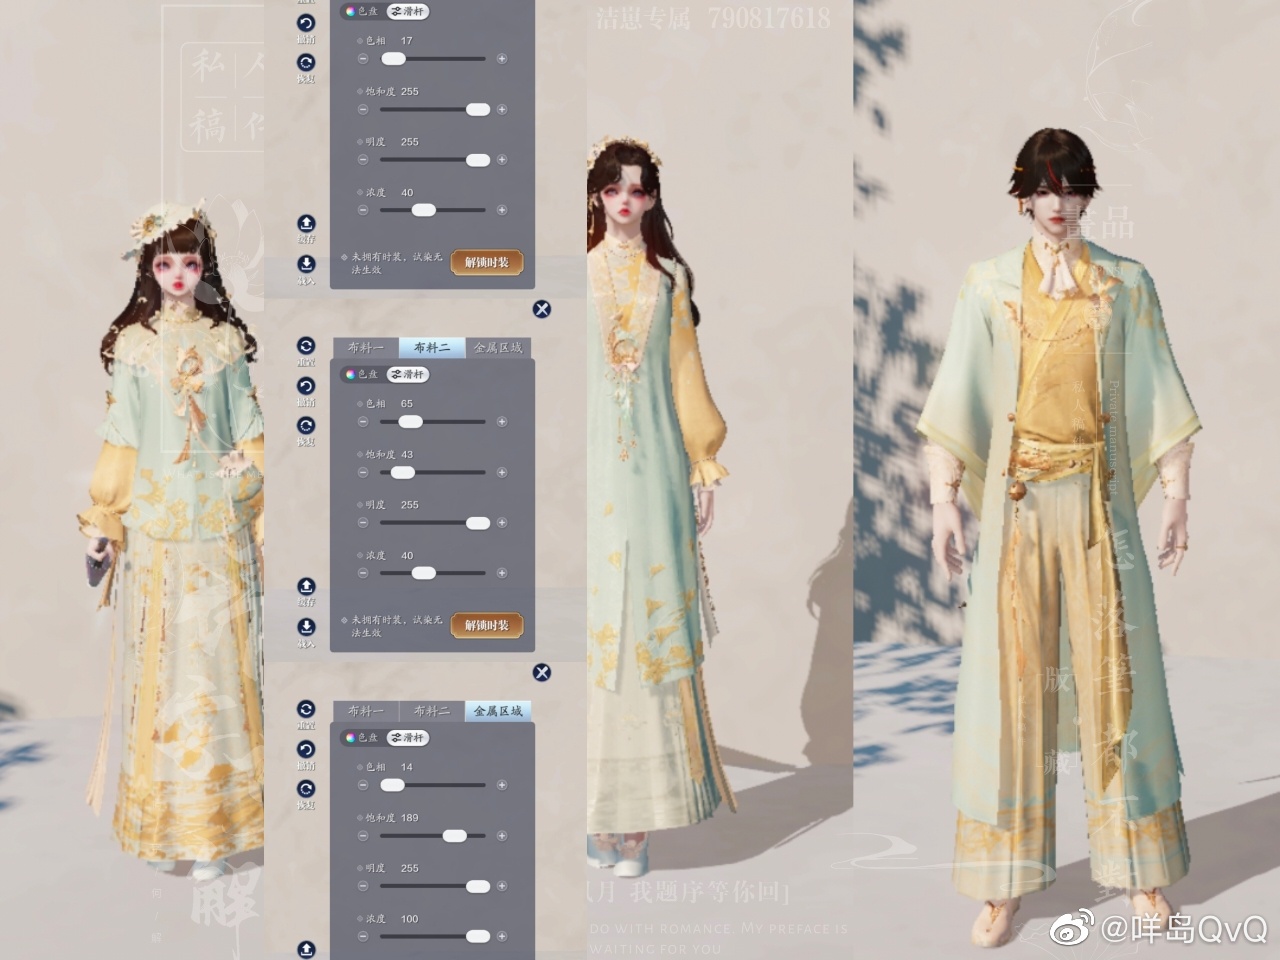This screenshot has height=960, width=1280.
Task: Decrease 明度 in hue 17 panel
Action: pyautogui.click(x=363, y=160)
